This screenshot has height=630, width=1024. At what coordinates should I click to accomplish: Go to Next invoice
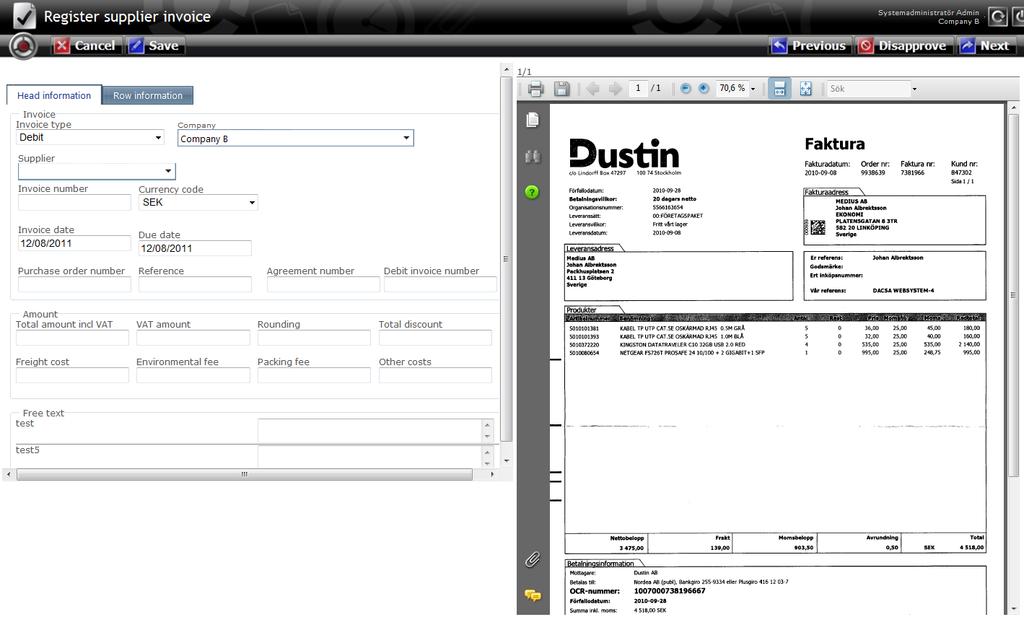986,46
